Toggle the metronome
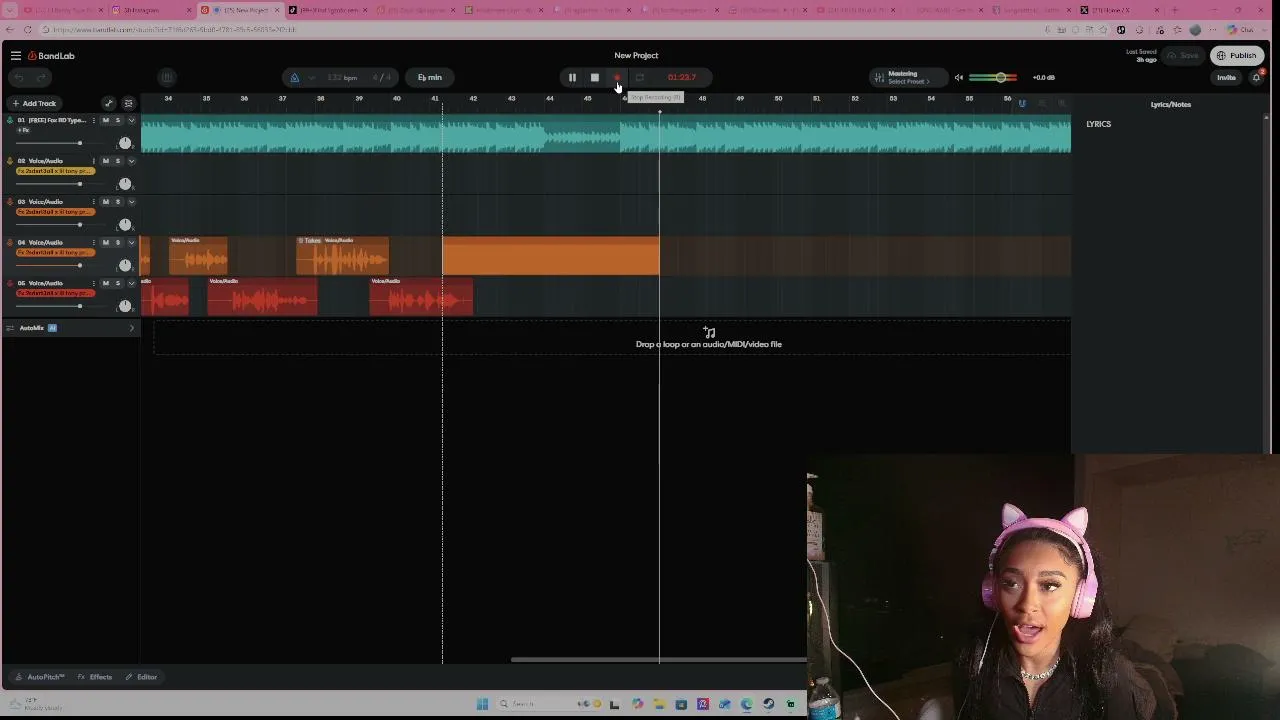 click(294, 77)
